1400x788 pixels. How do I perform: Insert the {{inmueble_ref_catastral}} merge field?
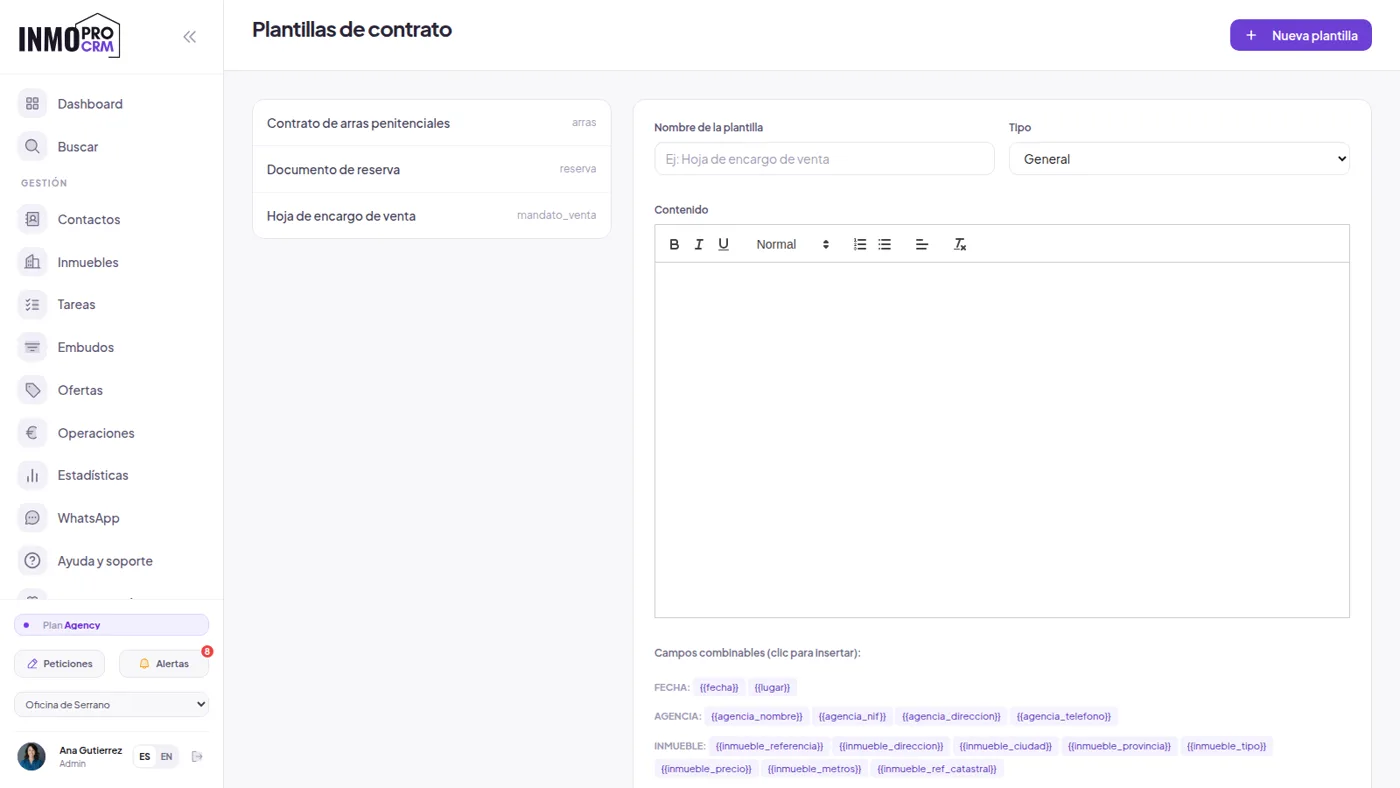click(937, 769)
